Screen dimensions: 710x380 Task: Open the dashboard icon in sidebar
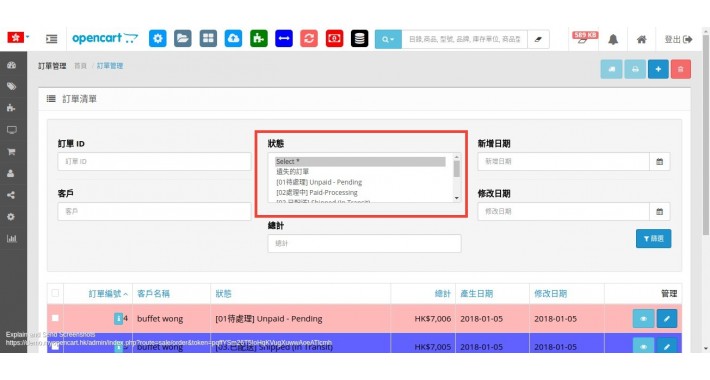[11, 65]
